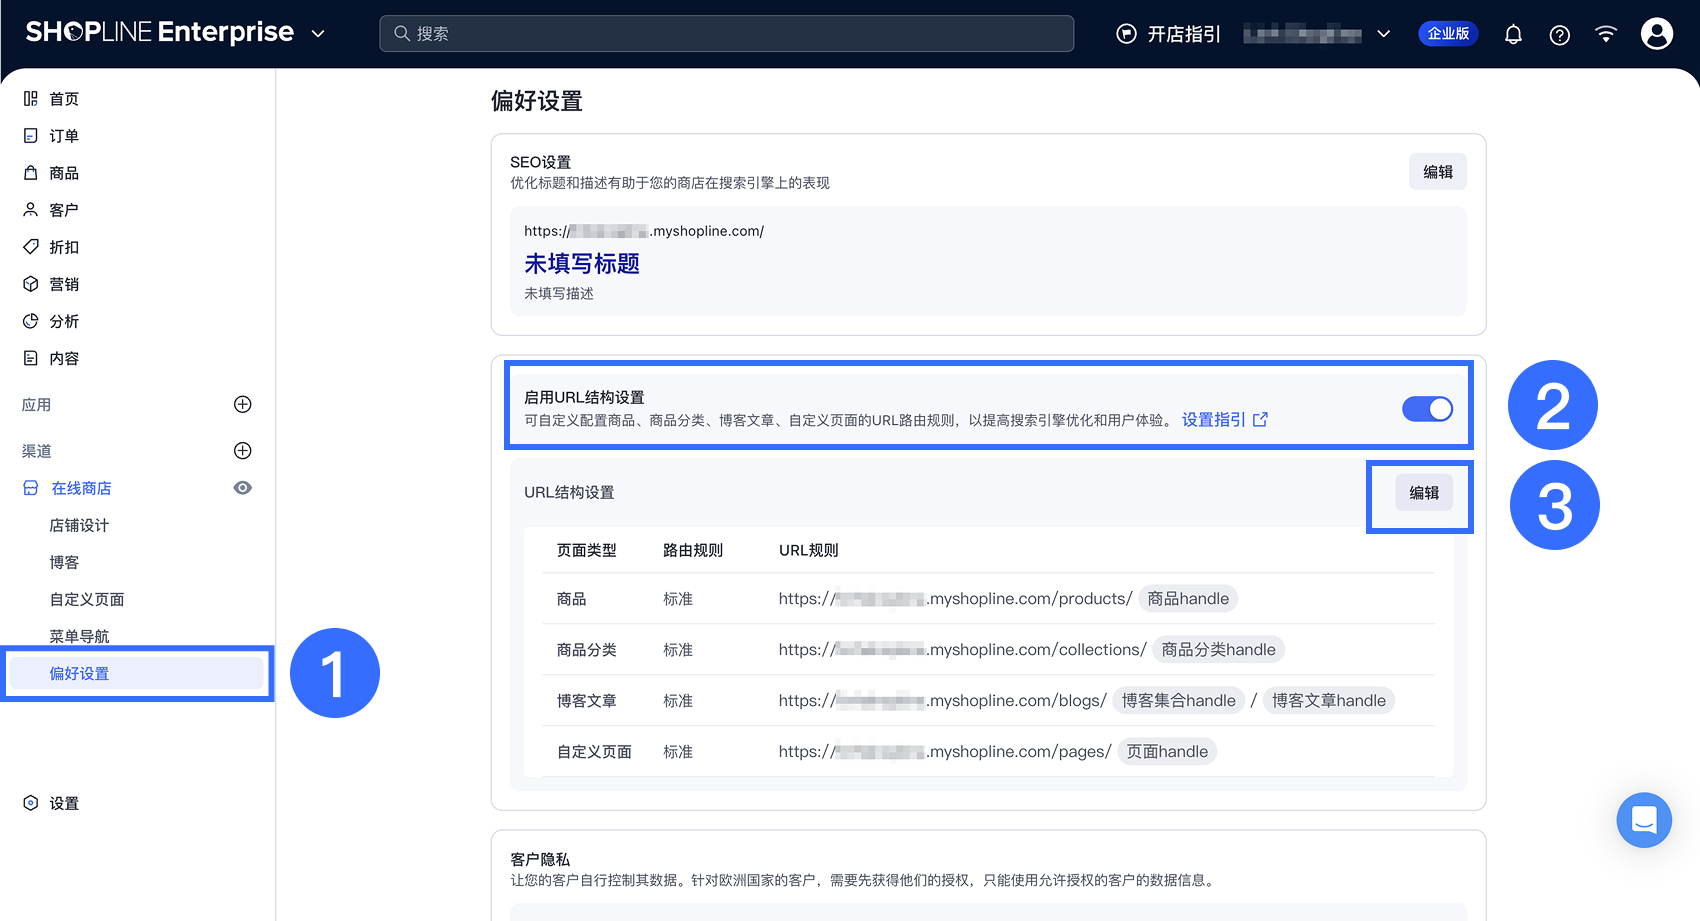The image size is (1700, 921).
Task: Preview online store via eye icon
Action: point(242,488)
